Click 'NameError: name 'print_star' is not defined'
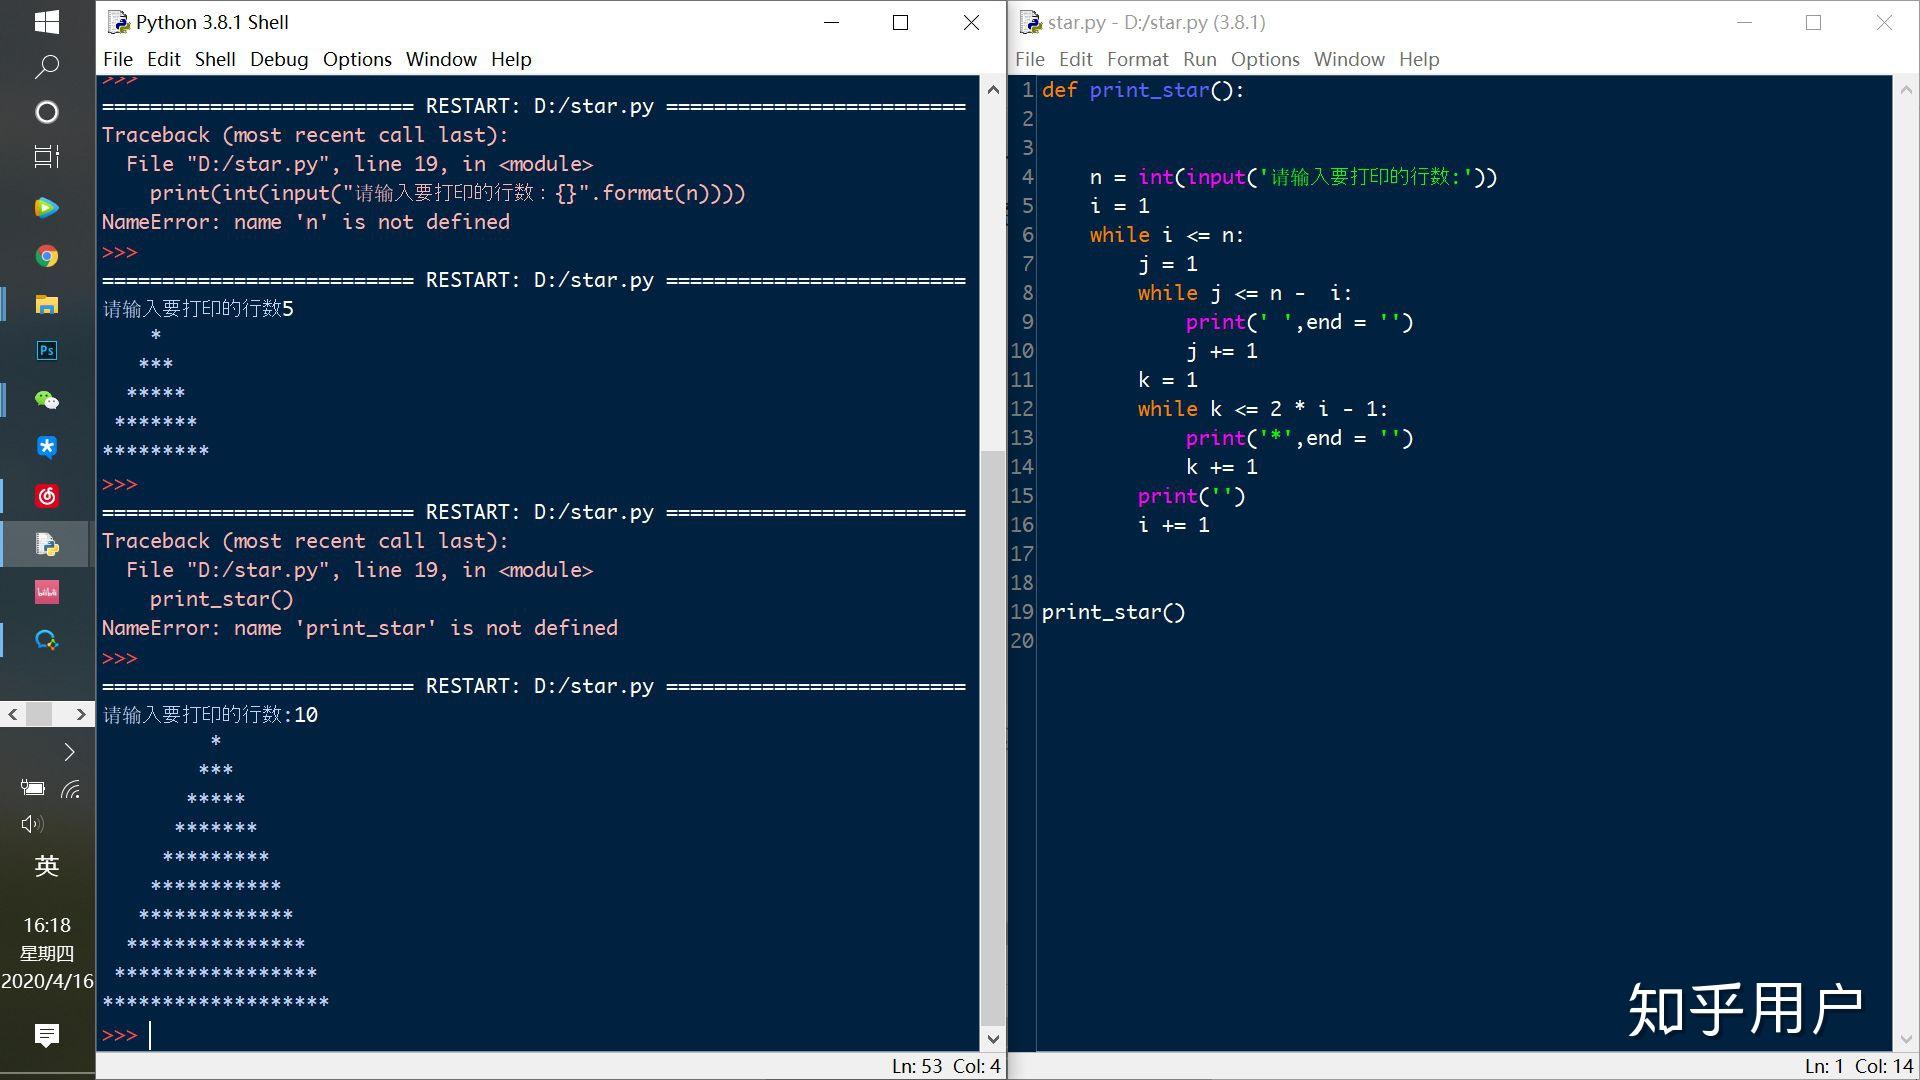The height and width of the screenshot is (1080, 1920). (359, 628)
